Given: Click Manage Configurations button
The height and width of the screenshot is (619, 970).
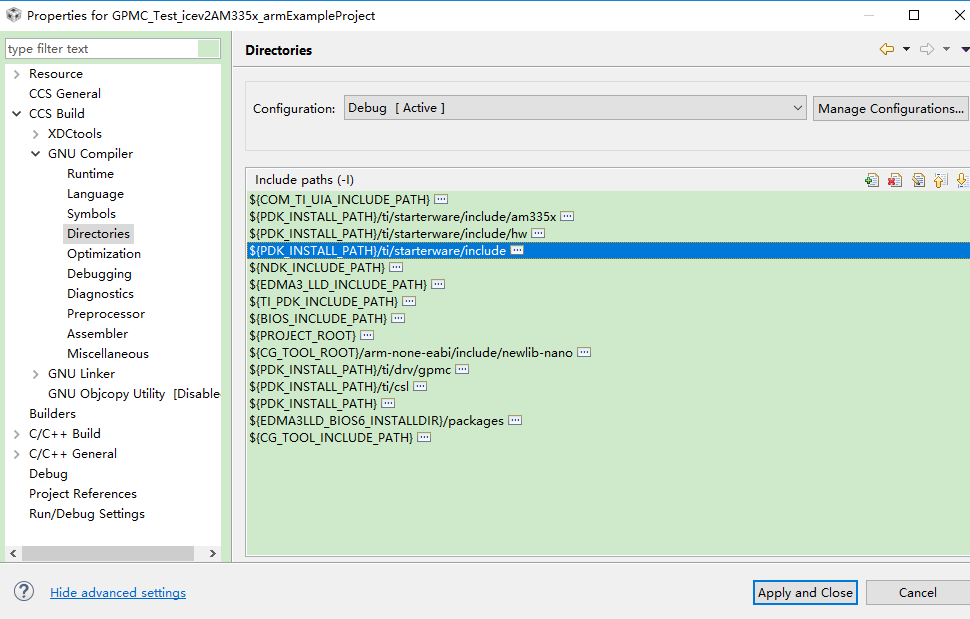Looking at the screenshot, I should pyautogui.click(x=891, y=108).
